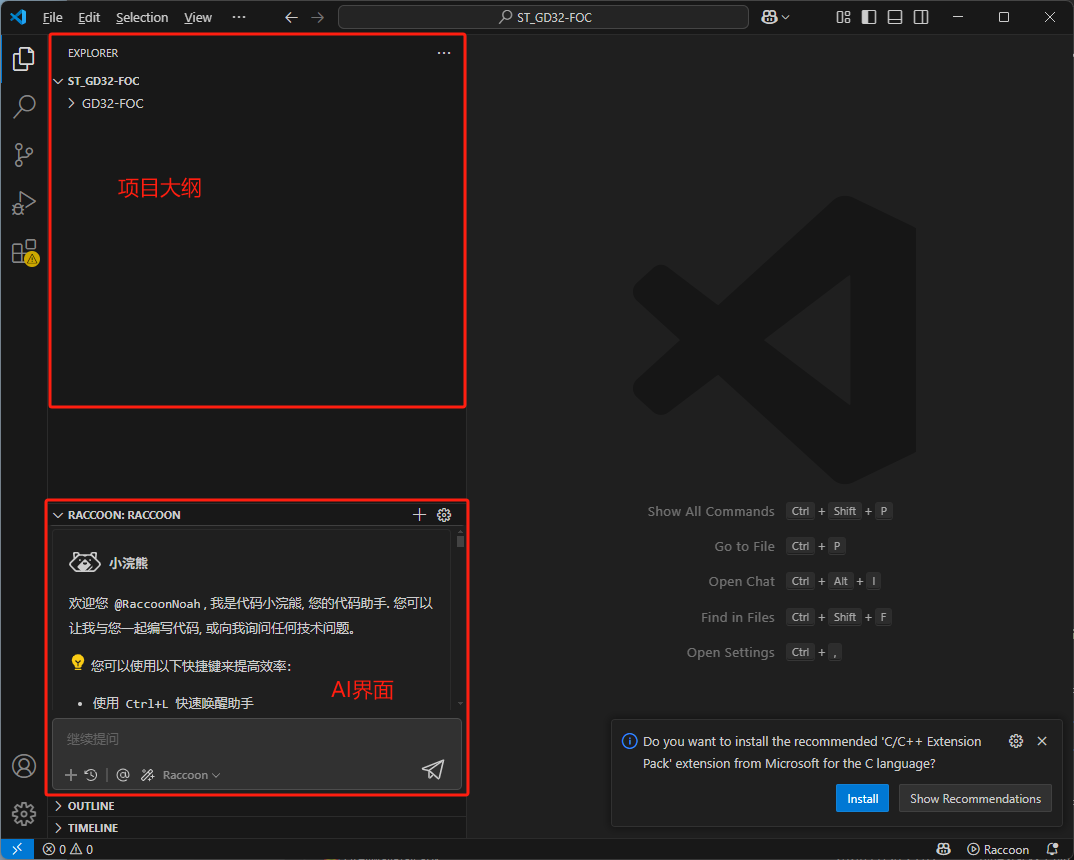Expand the GD32-FOC folder
This screenshot has width=1074, height=860.
coord(112,103)
